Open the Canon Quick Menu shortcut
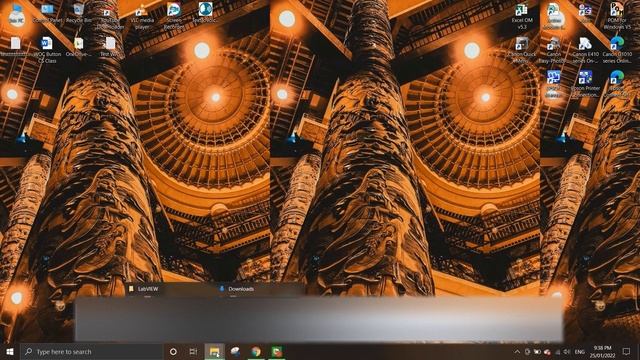 click(x=522, y=50)
